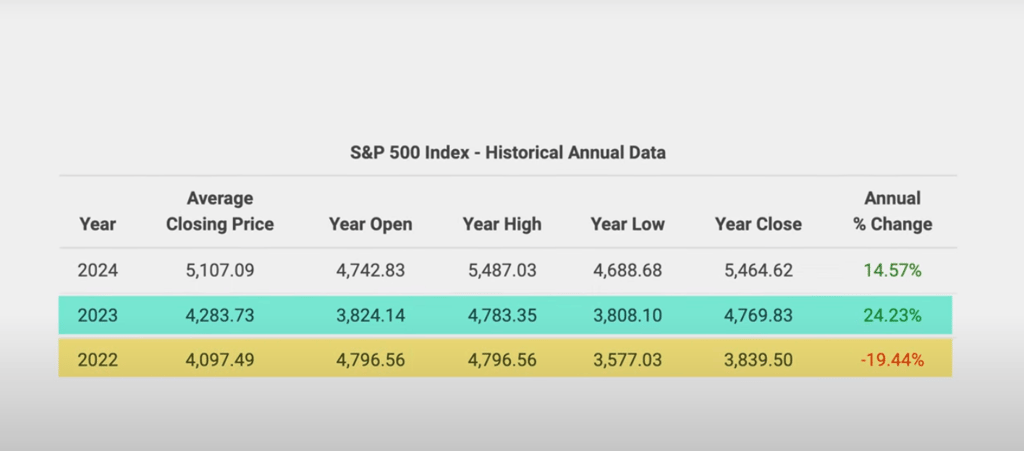The width and height of the screenshot is (1024, 451).
Task: Select the 2024 year cell
Action: coord(97,270)
